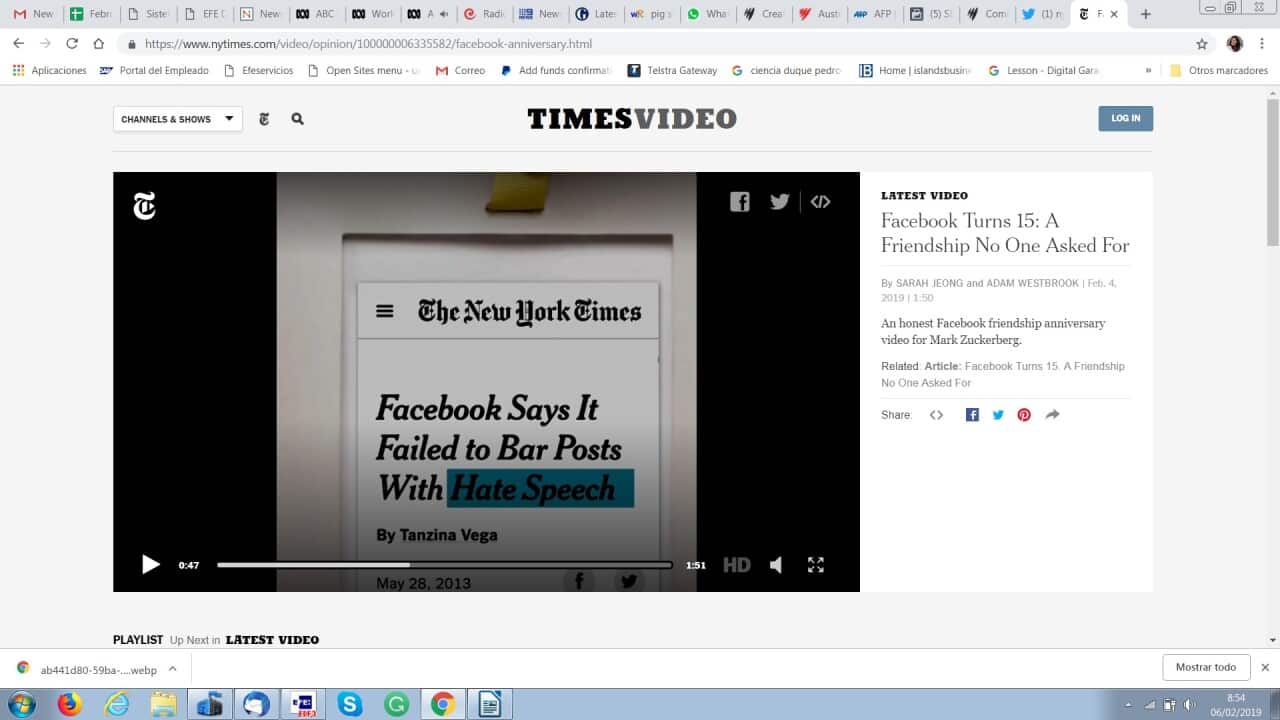
Task: Open Channels & Shows dropdown
Action: 177,119
